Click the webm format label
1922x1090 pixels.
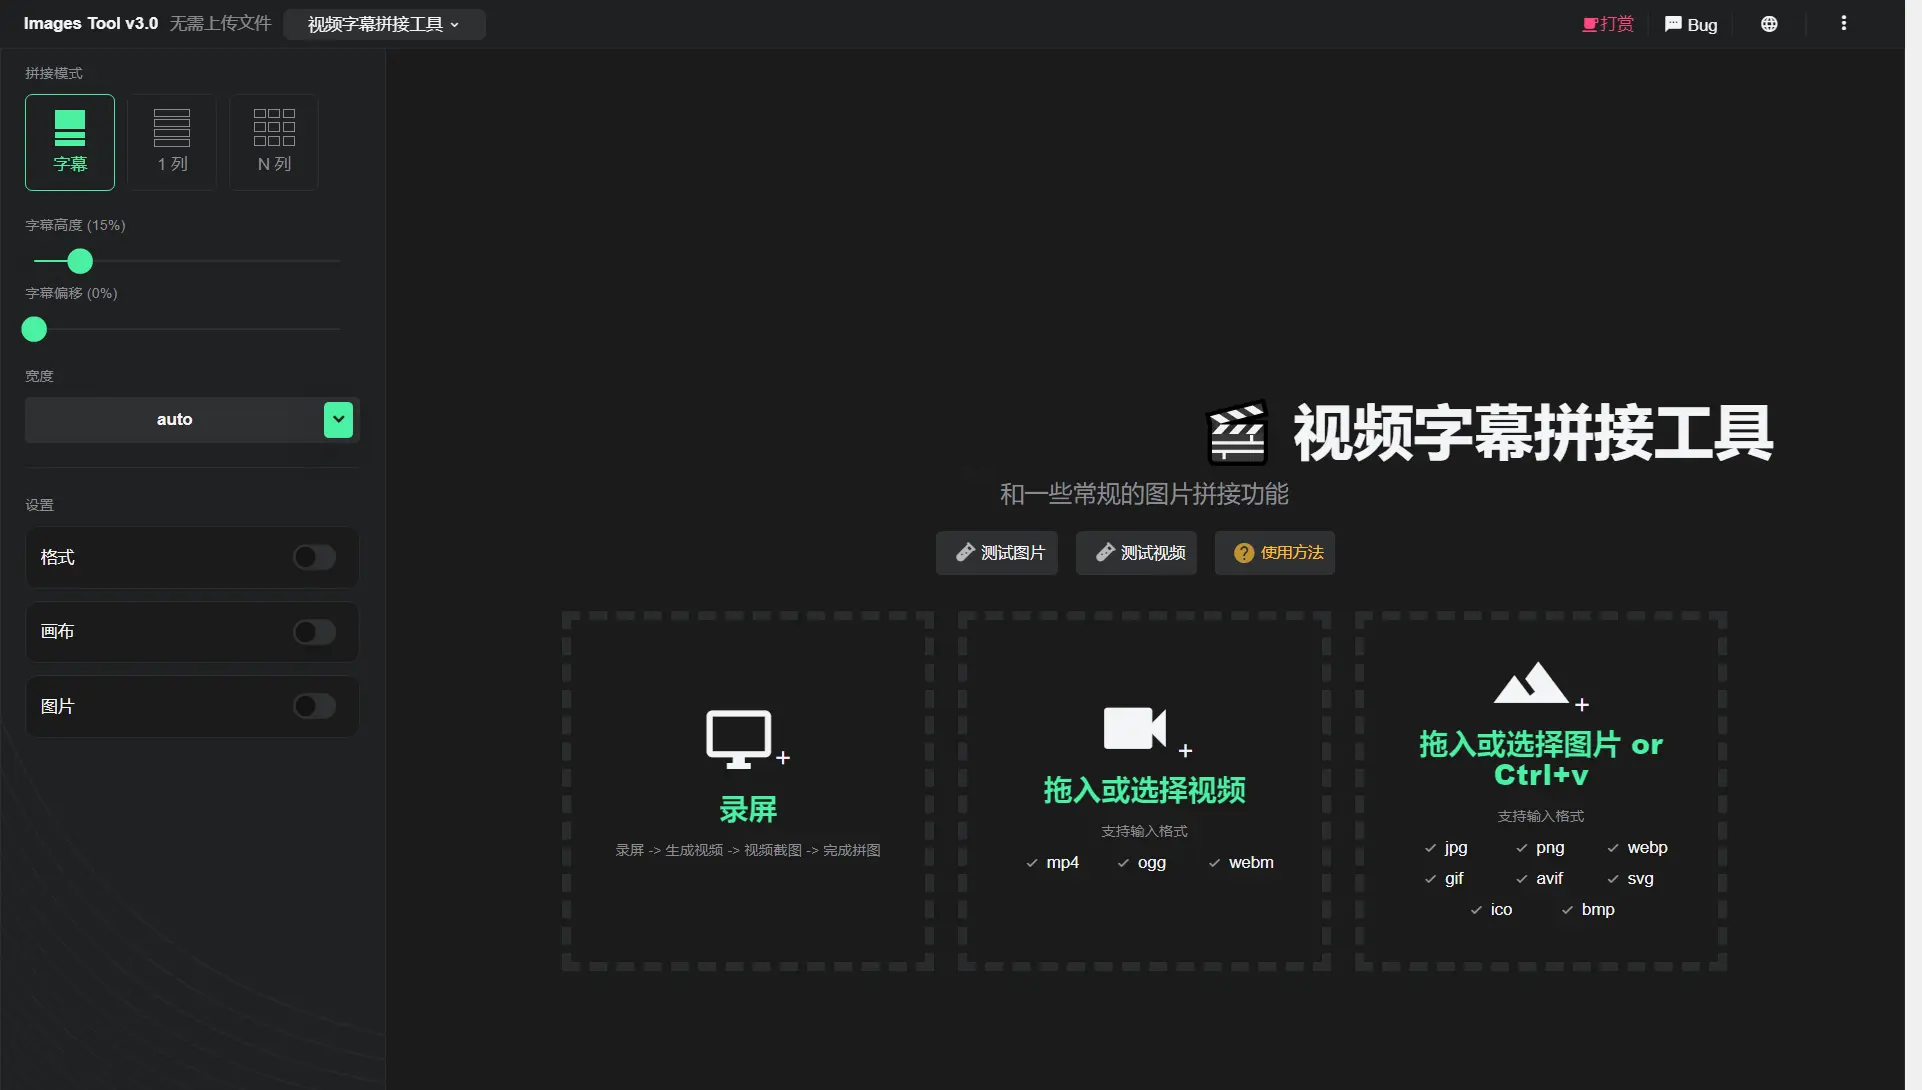(x=1251, y=863)
